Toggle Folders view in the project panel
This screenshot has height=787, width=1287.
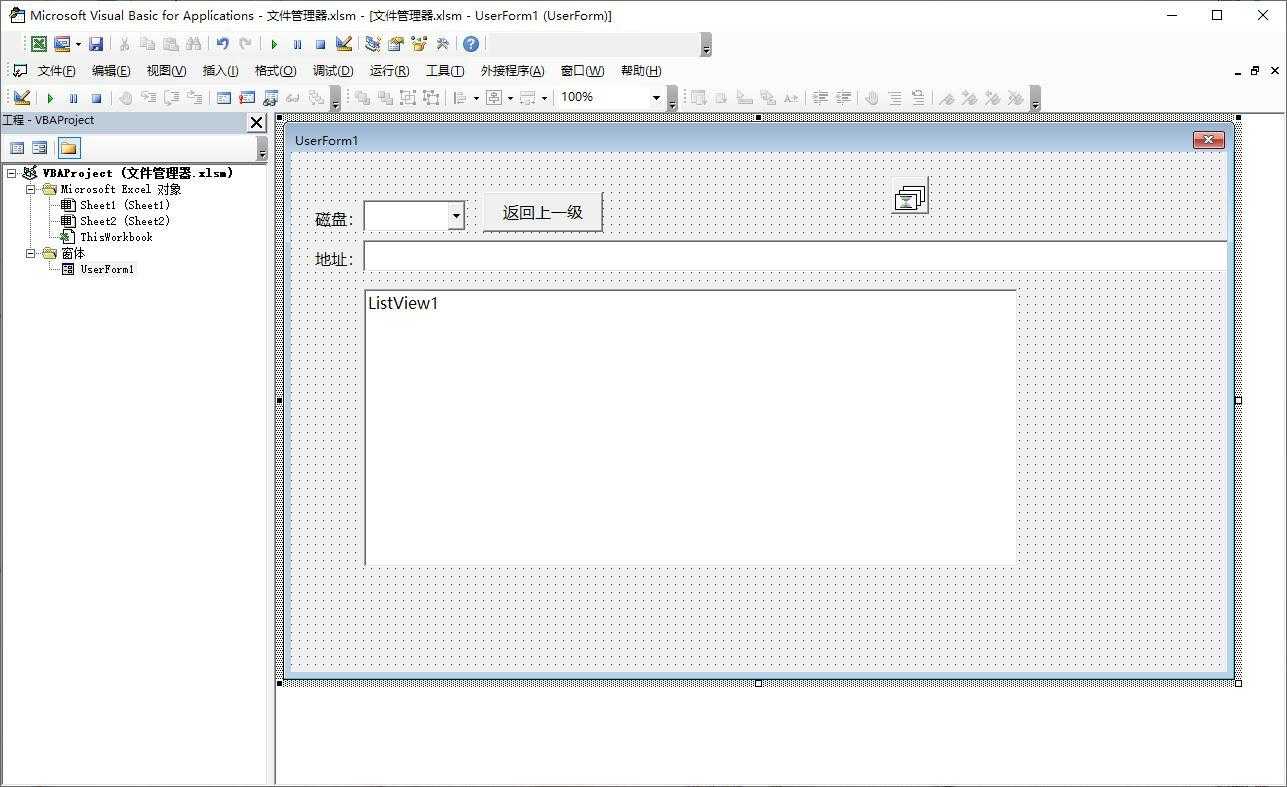pyautogui.click(x=68, y=148)
